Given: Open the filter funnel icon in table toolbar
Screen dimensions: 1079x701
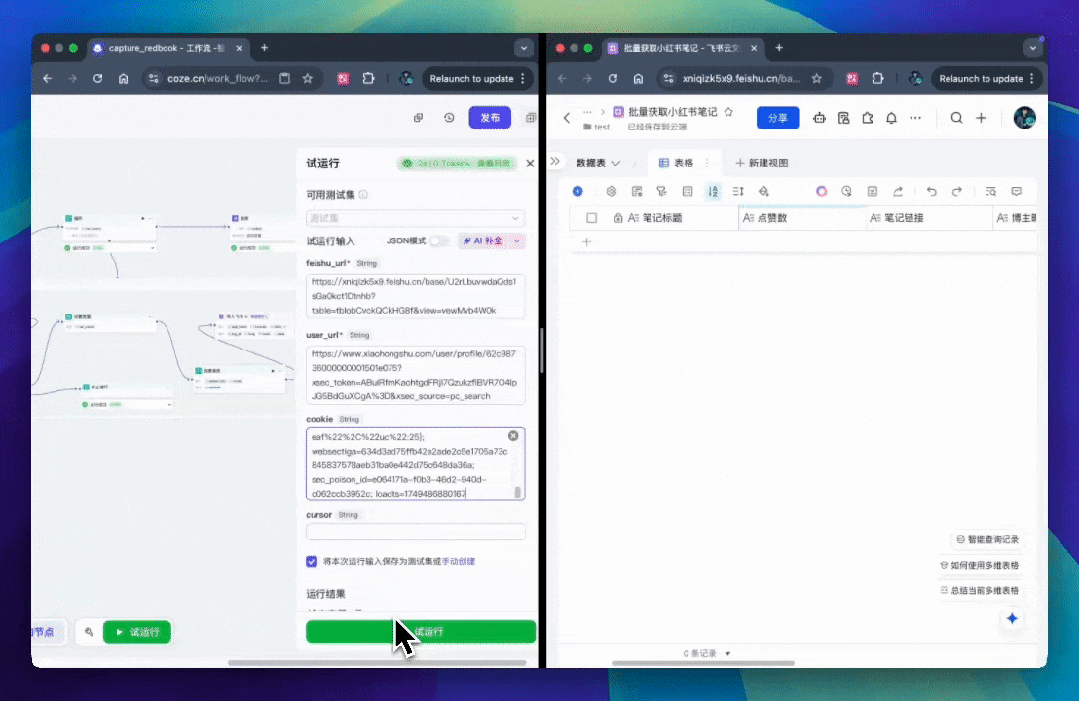Looking at the screenshot, I should coord(661,191).
